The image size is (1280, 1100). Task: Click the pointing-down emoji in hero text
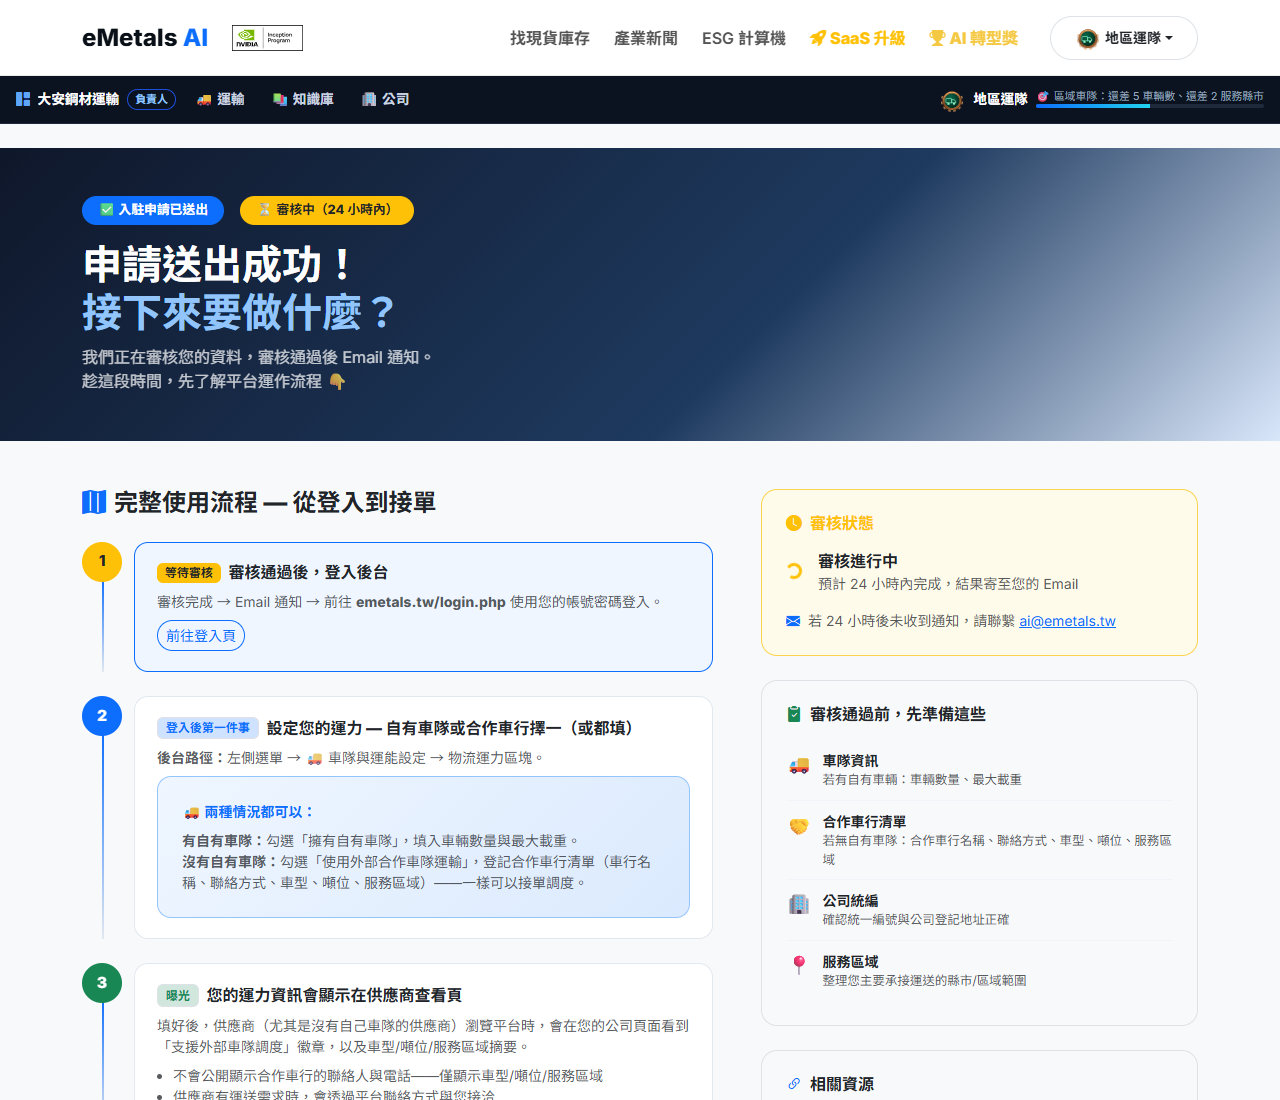point(337,382)
